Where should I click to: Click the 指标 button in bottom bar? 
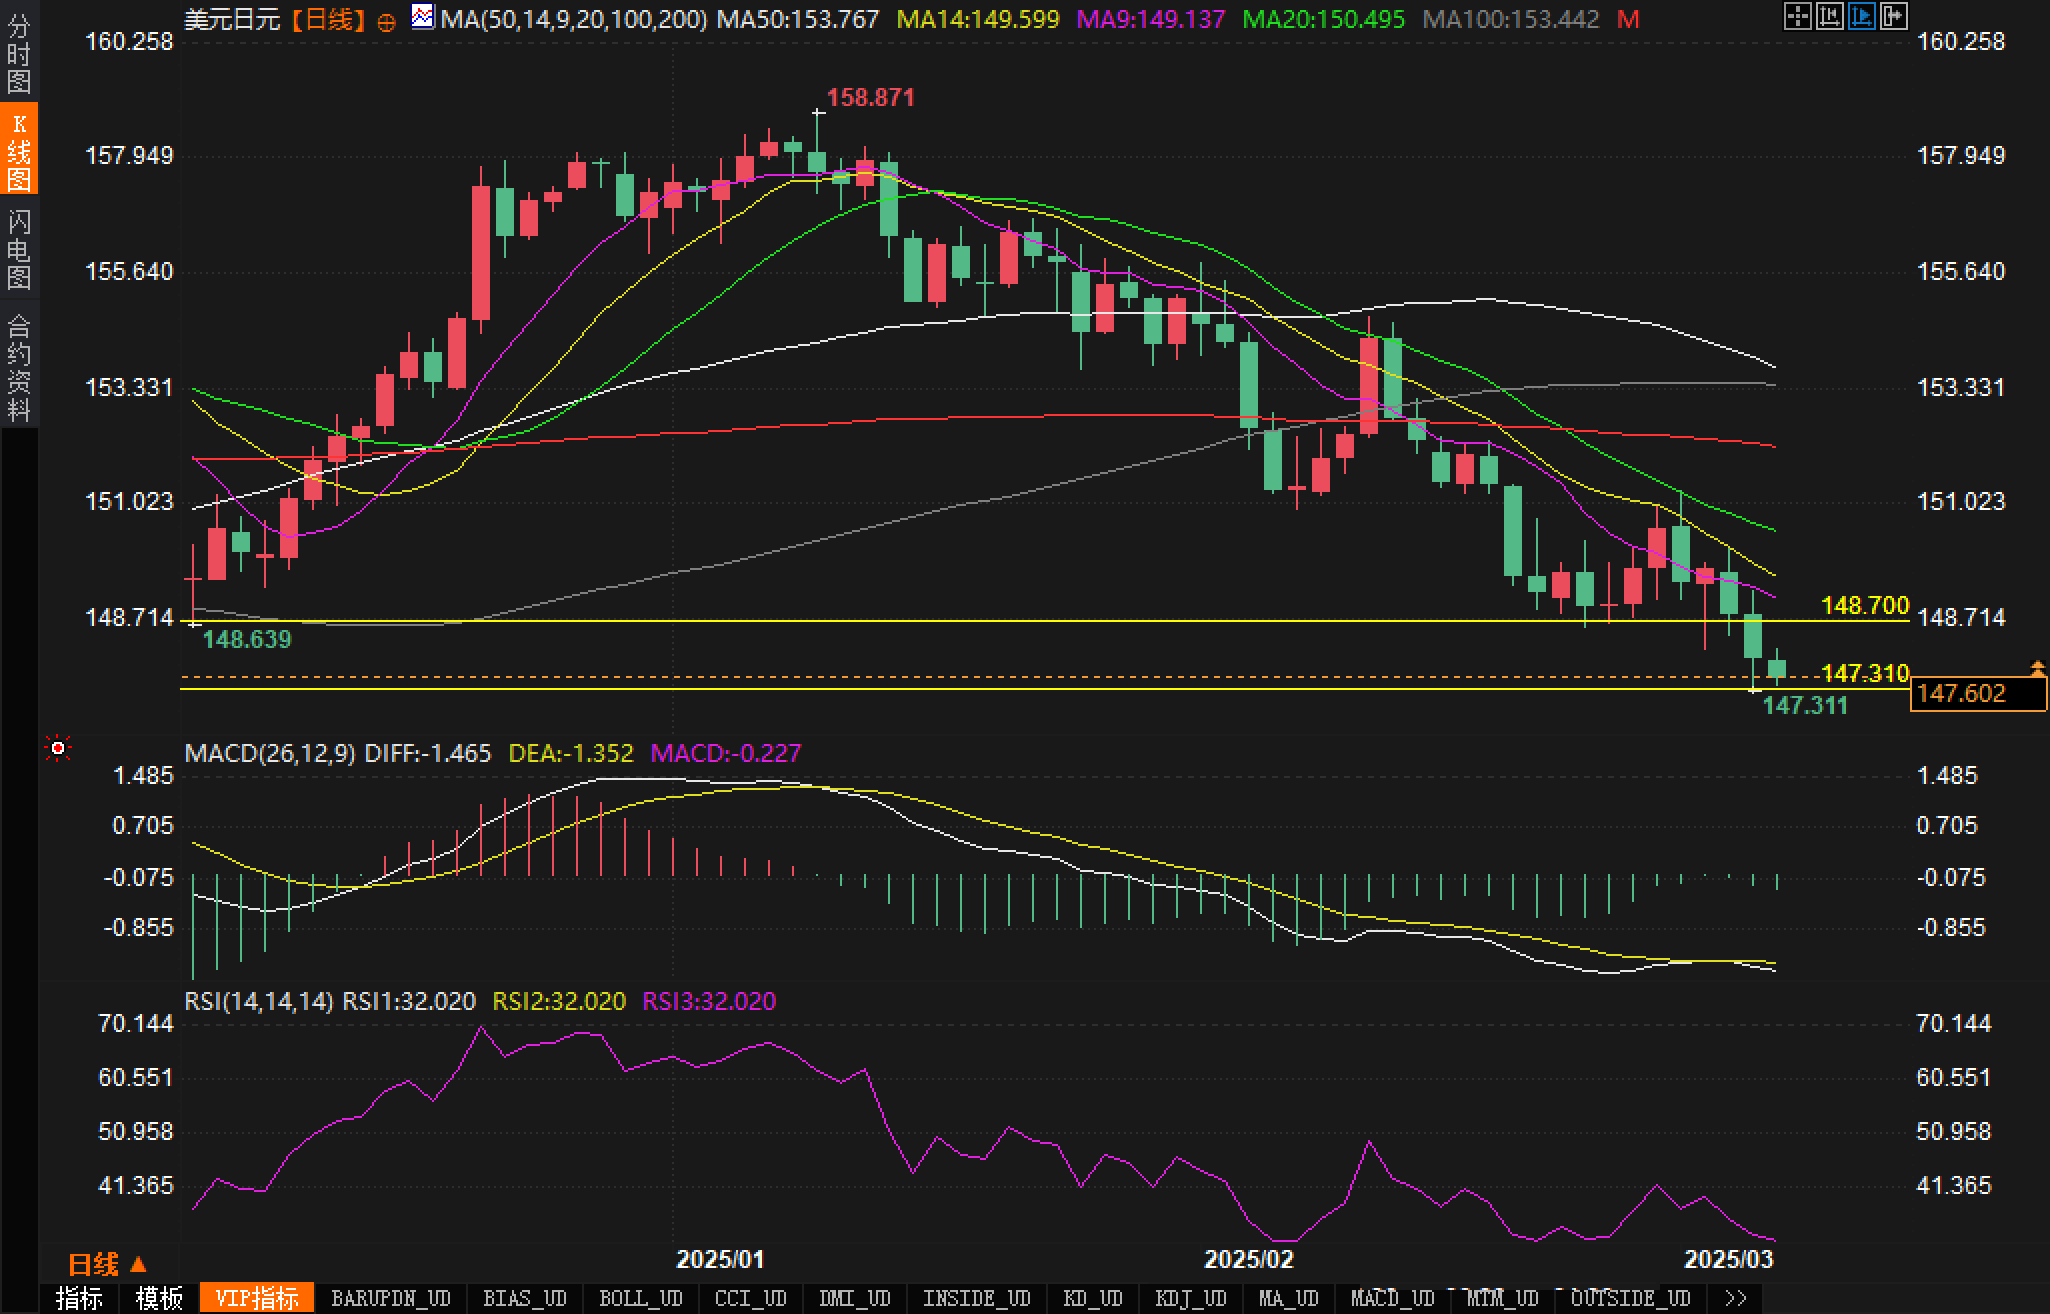[80, 1299]
